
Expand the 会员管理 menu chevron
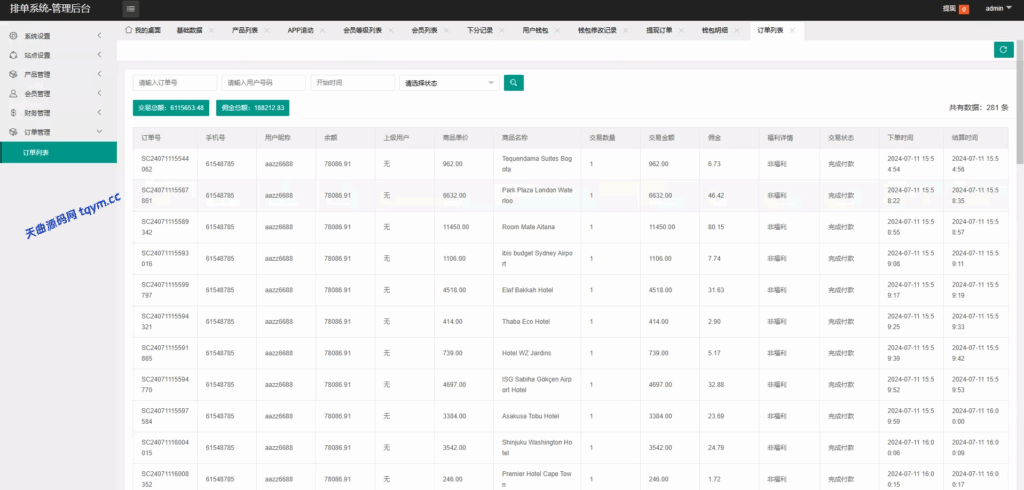click(x=99, y=93)
